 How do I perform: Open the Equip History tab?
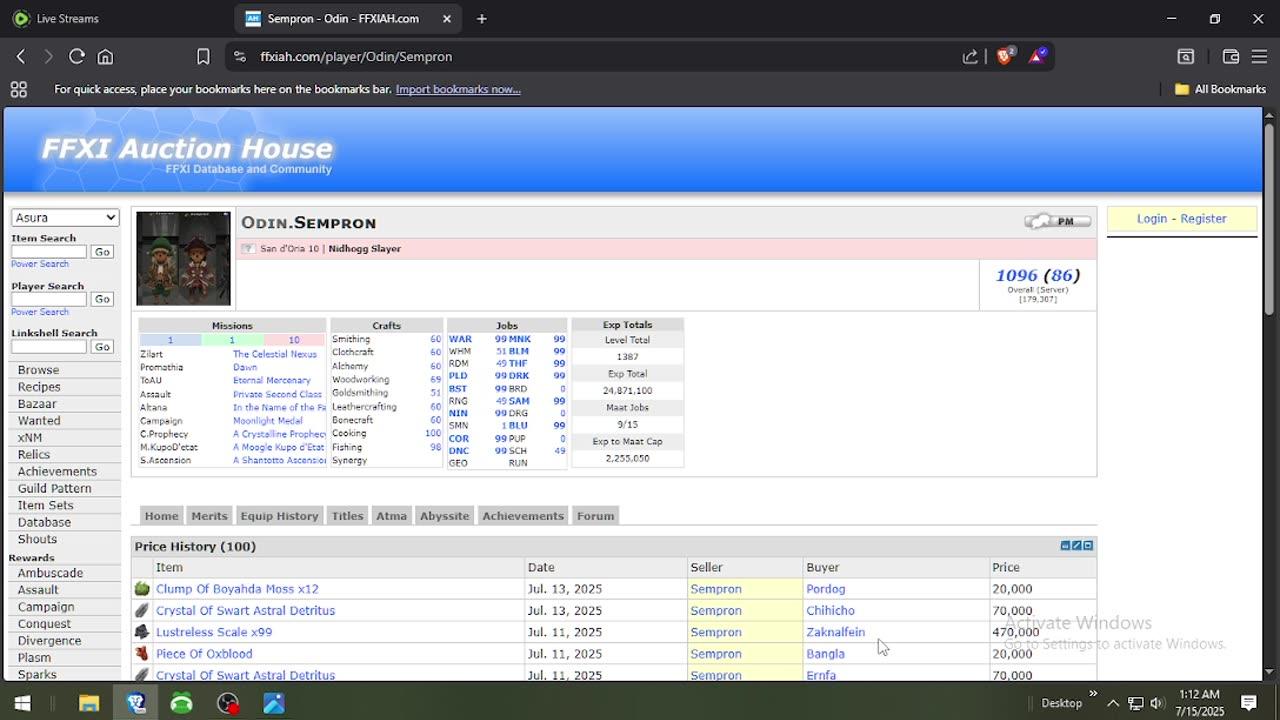[x=279, y=516]
